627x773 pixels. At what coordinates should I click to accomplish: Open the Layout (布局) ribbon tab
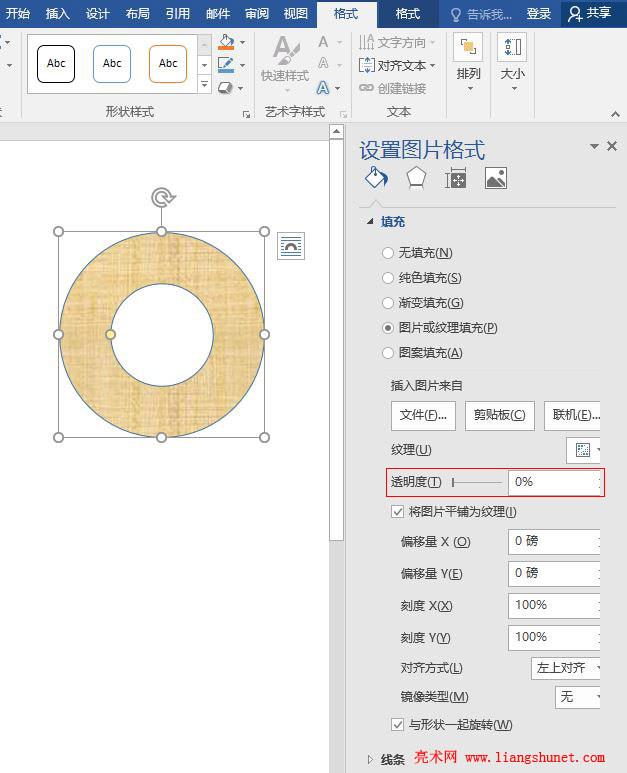coord(137,14)
